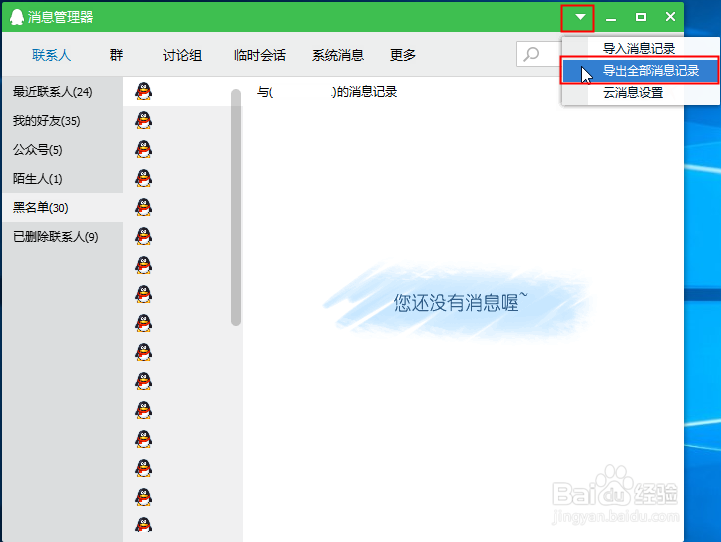The height and width of the screenshot is (542, 721).
Task: Select 最近联系人(24) category
Action: (63, 91)
